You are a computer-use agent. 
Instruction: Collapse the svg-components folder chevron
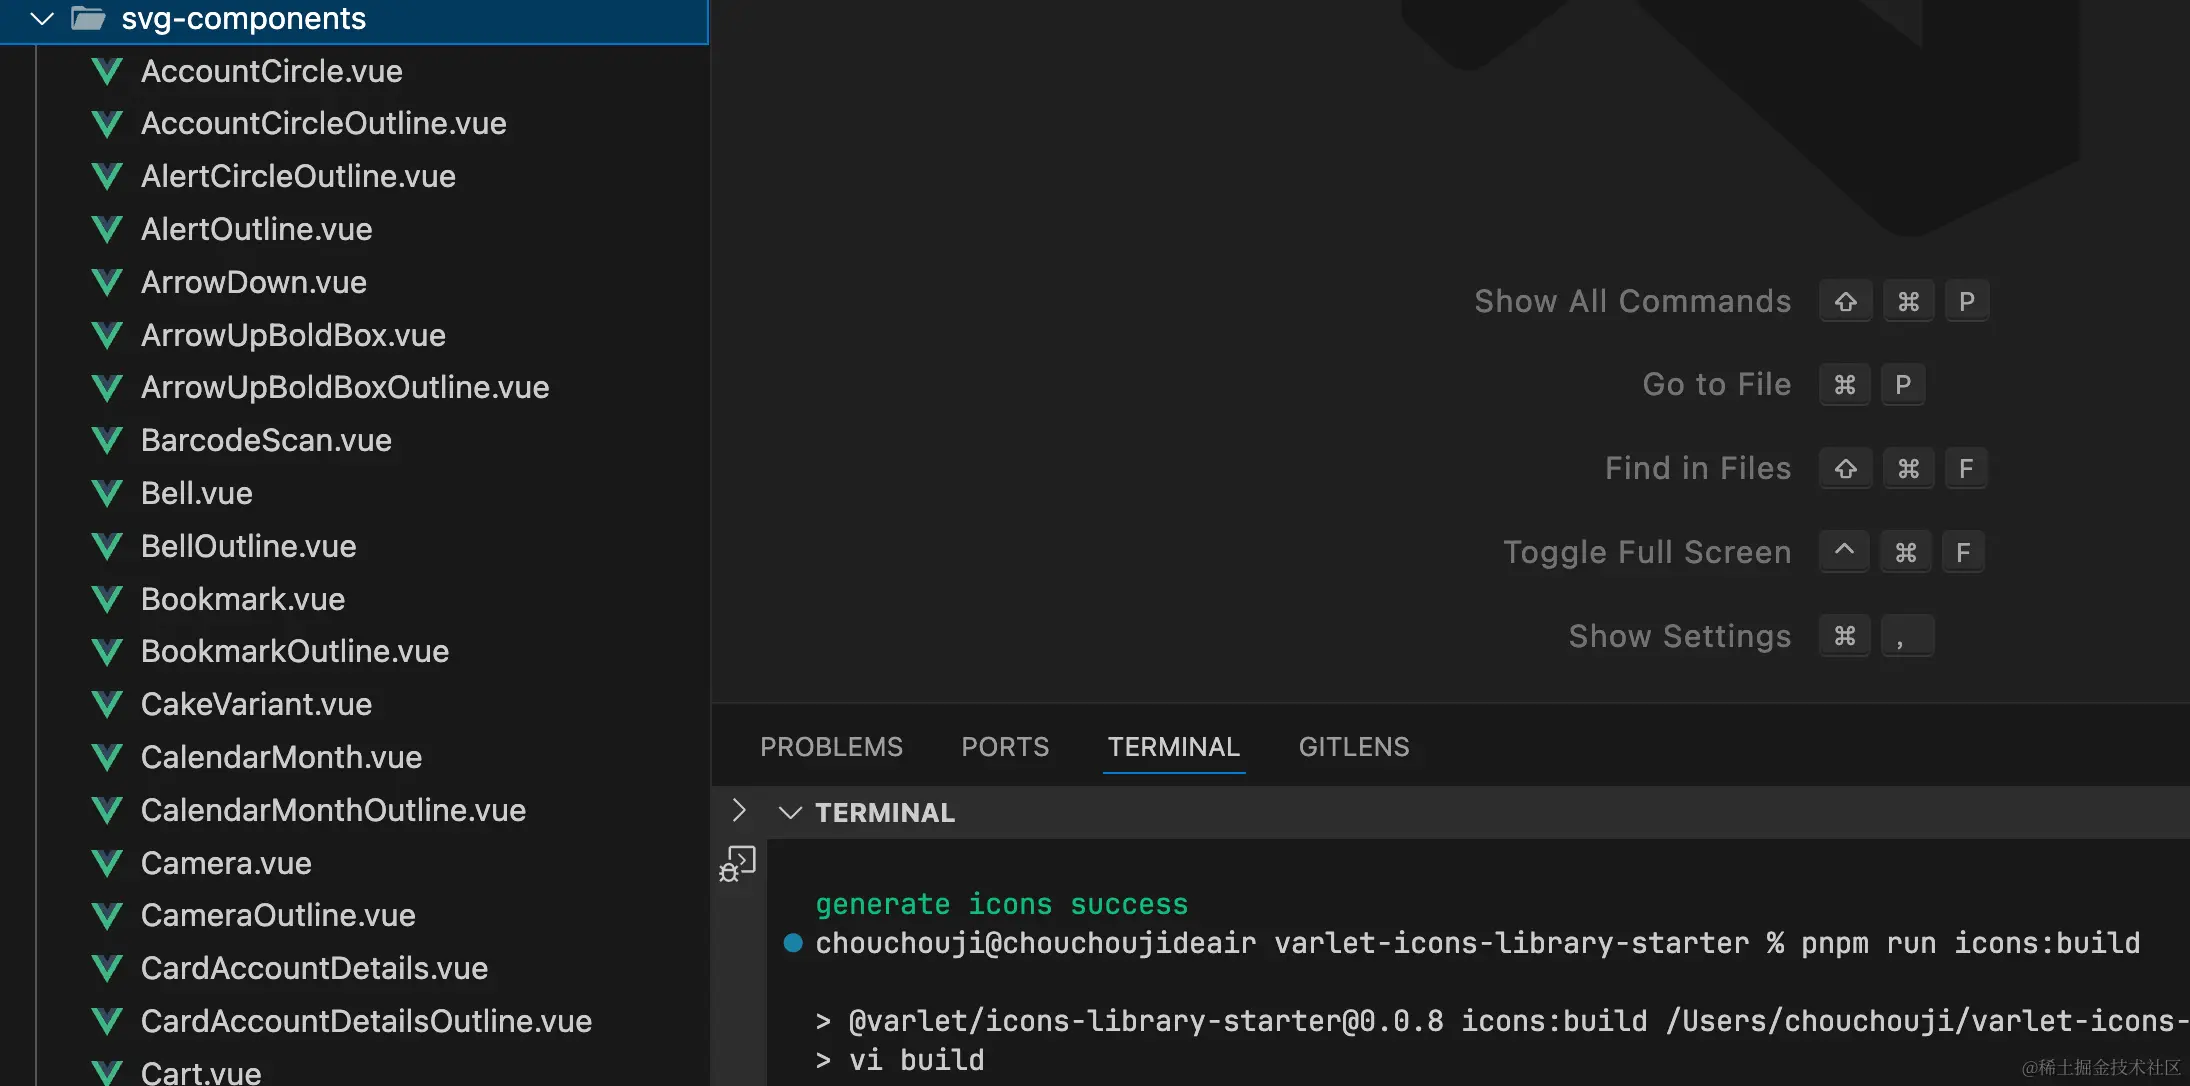(42, 19)
